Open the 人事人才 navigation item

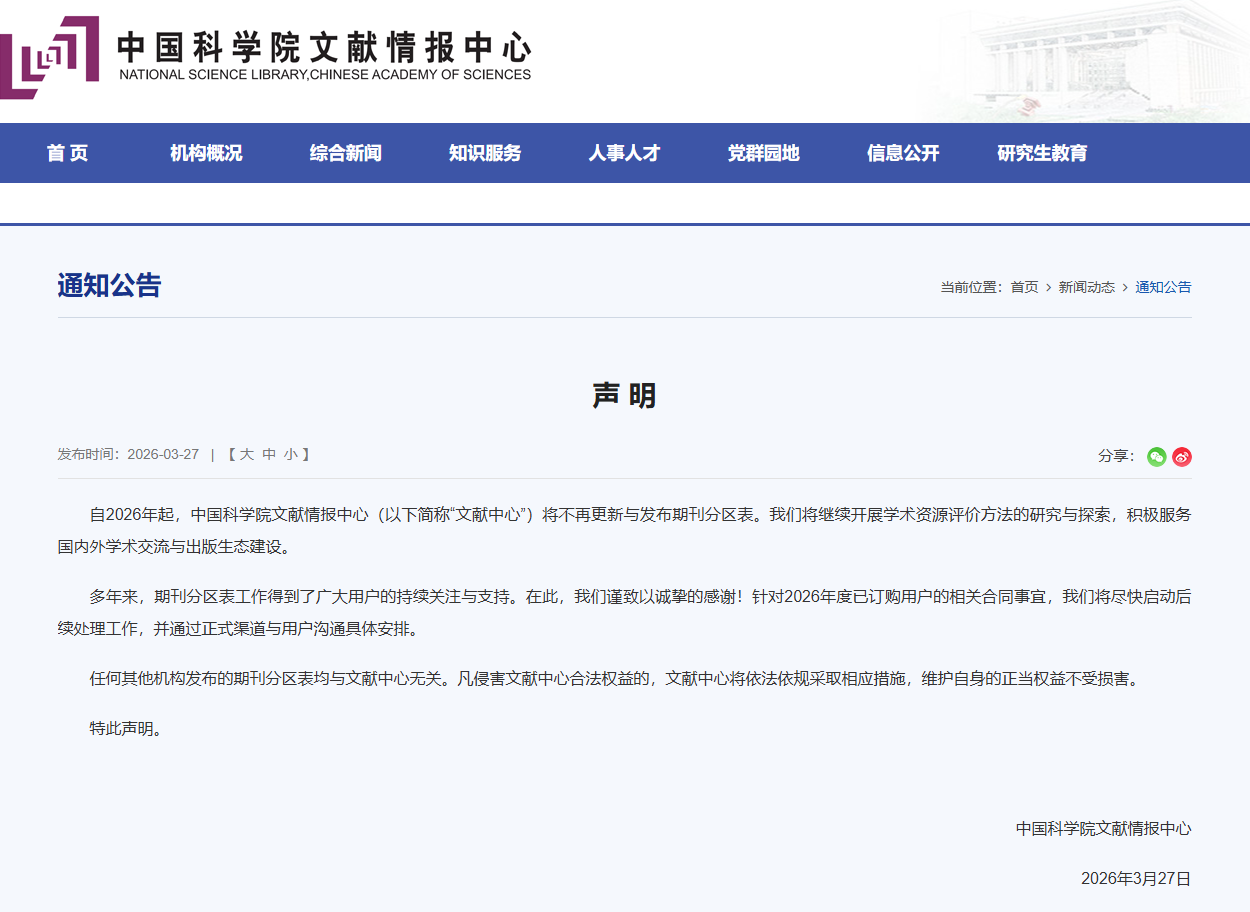[x=624, y=153]
